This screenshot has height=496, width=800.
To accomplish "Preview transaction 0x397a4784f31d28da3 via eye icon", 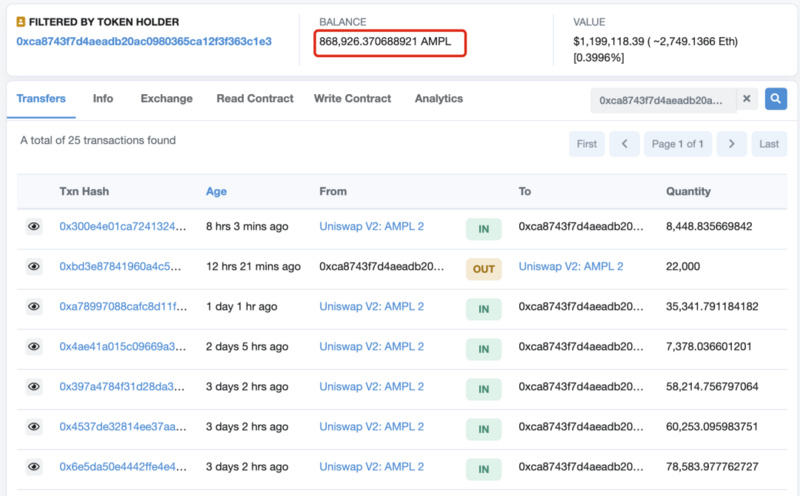I will point(34,387).
